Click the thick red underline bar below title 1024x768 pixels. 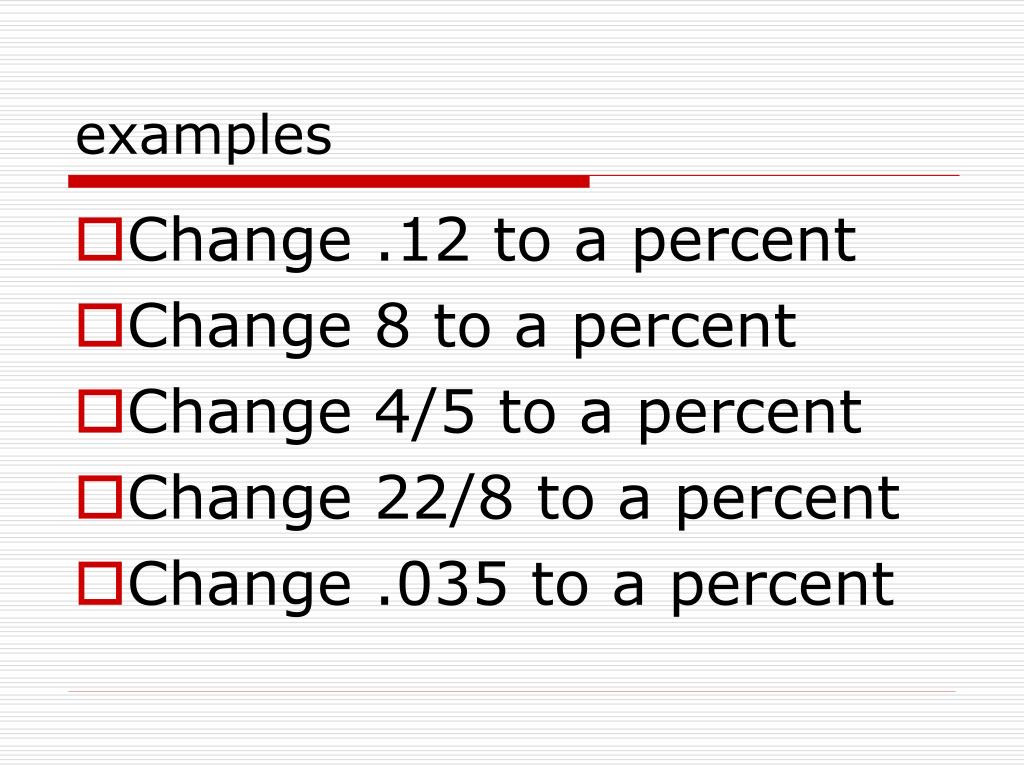pyautogui.click(x=328, y=181)
